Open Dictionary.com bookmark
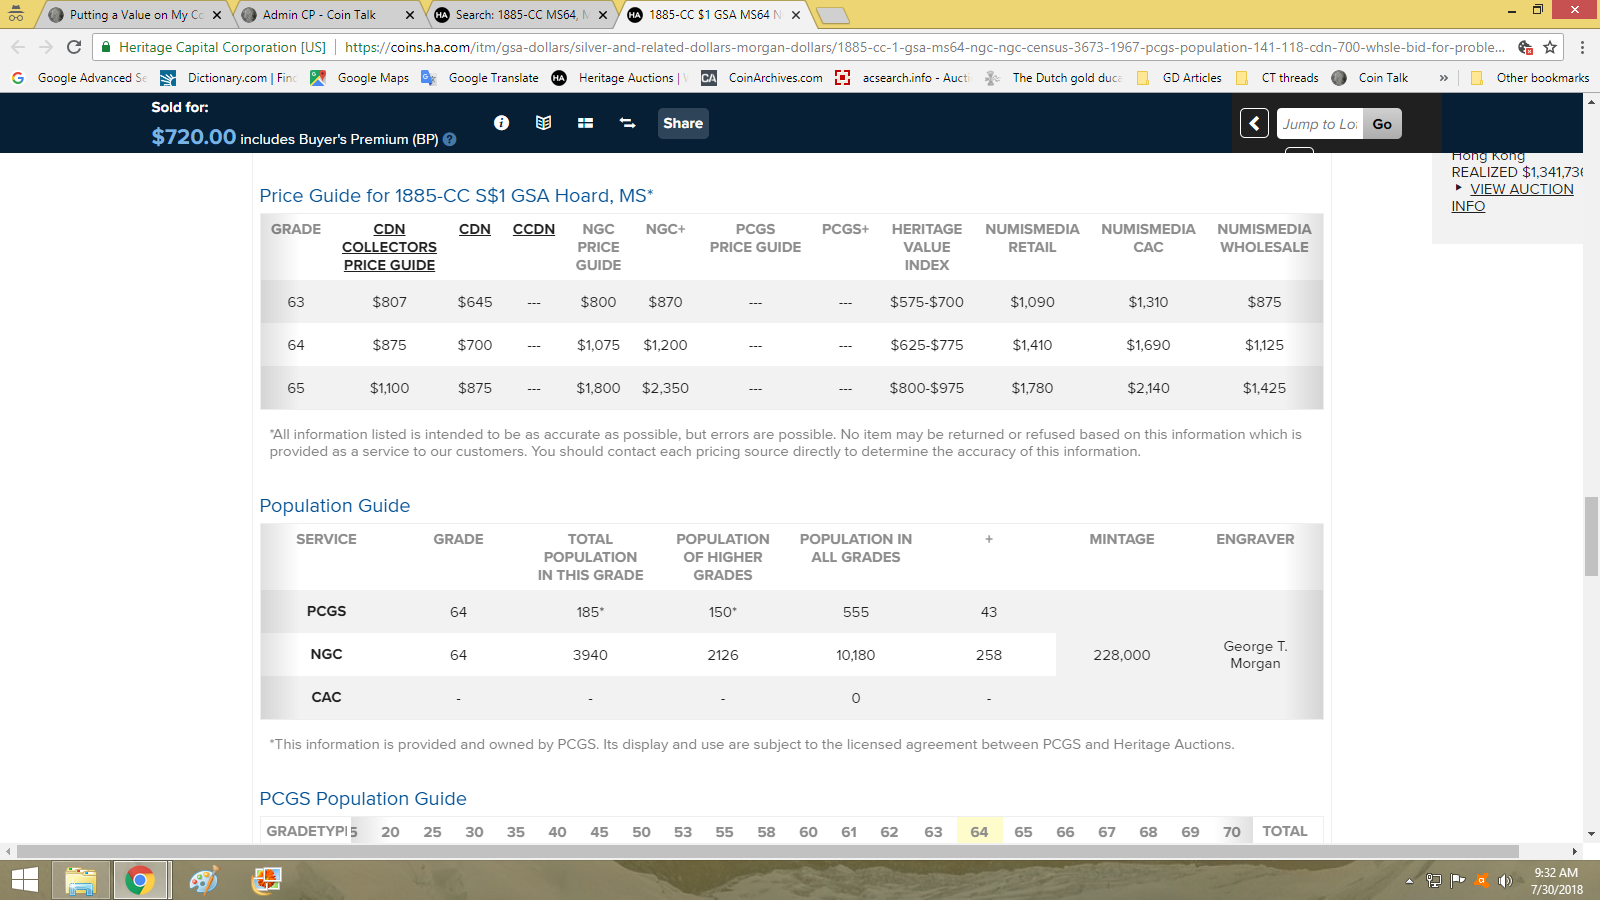 (x=229, y=78)
